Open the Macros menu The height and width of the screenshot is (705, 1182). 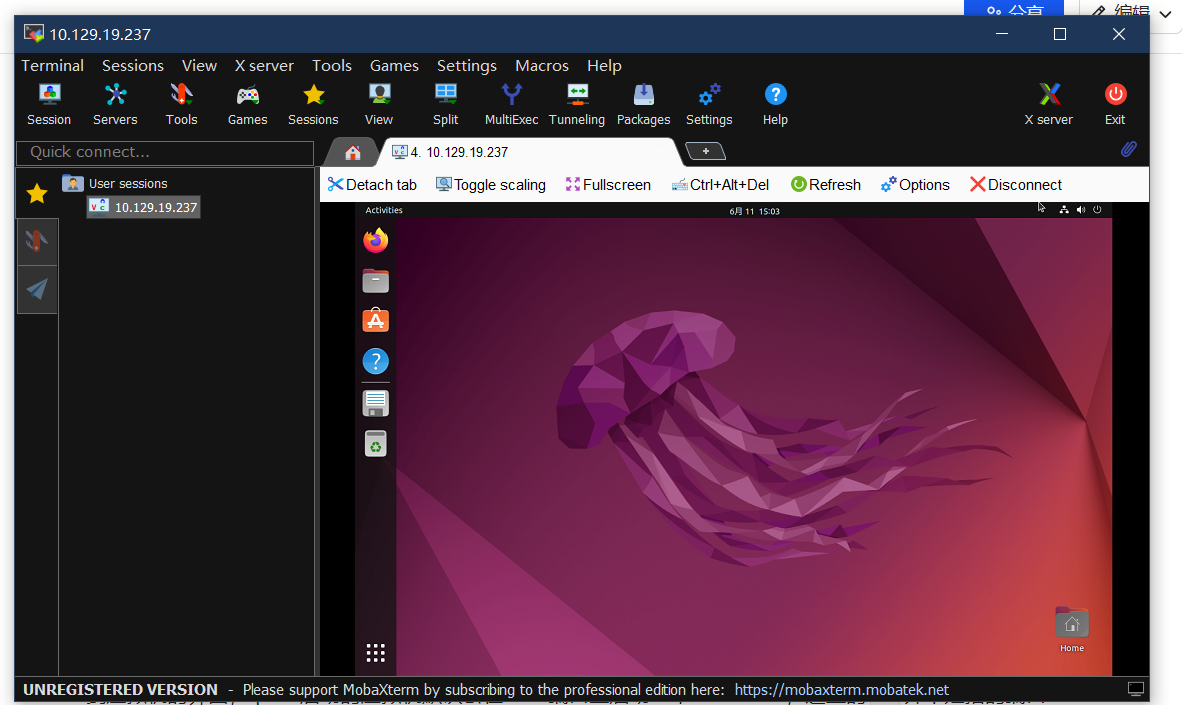pyautogui.click(x=542, y=66)
